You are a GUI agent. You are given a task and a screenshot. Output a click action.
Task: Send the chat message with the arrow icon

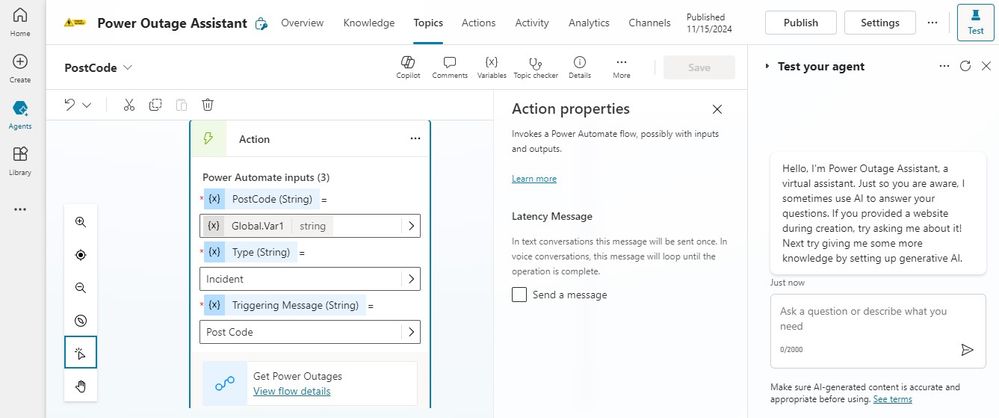click(x=967, y=349)
